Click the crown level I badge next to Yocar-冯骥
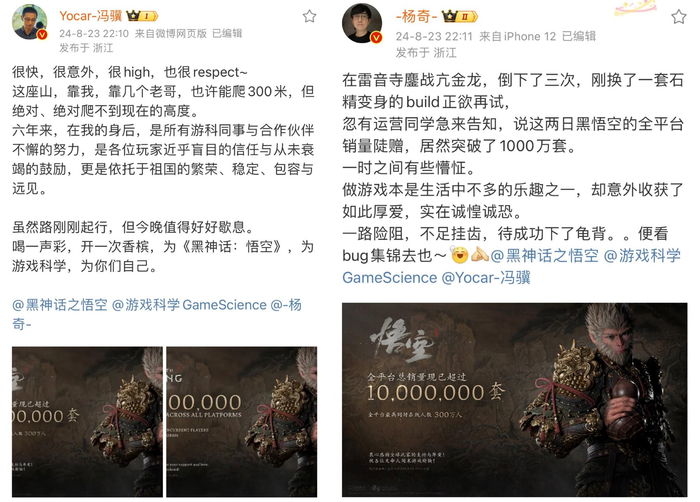This screenshot has height=502, width=700. click(x=142, y=16)
